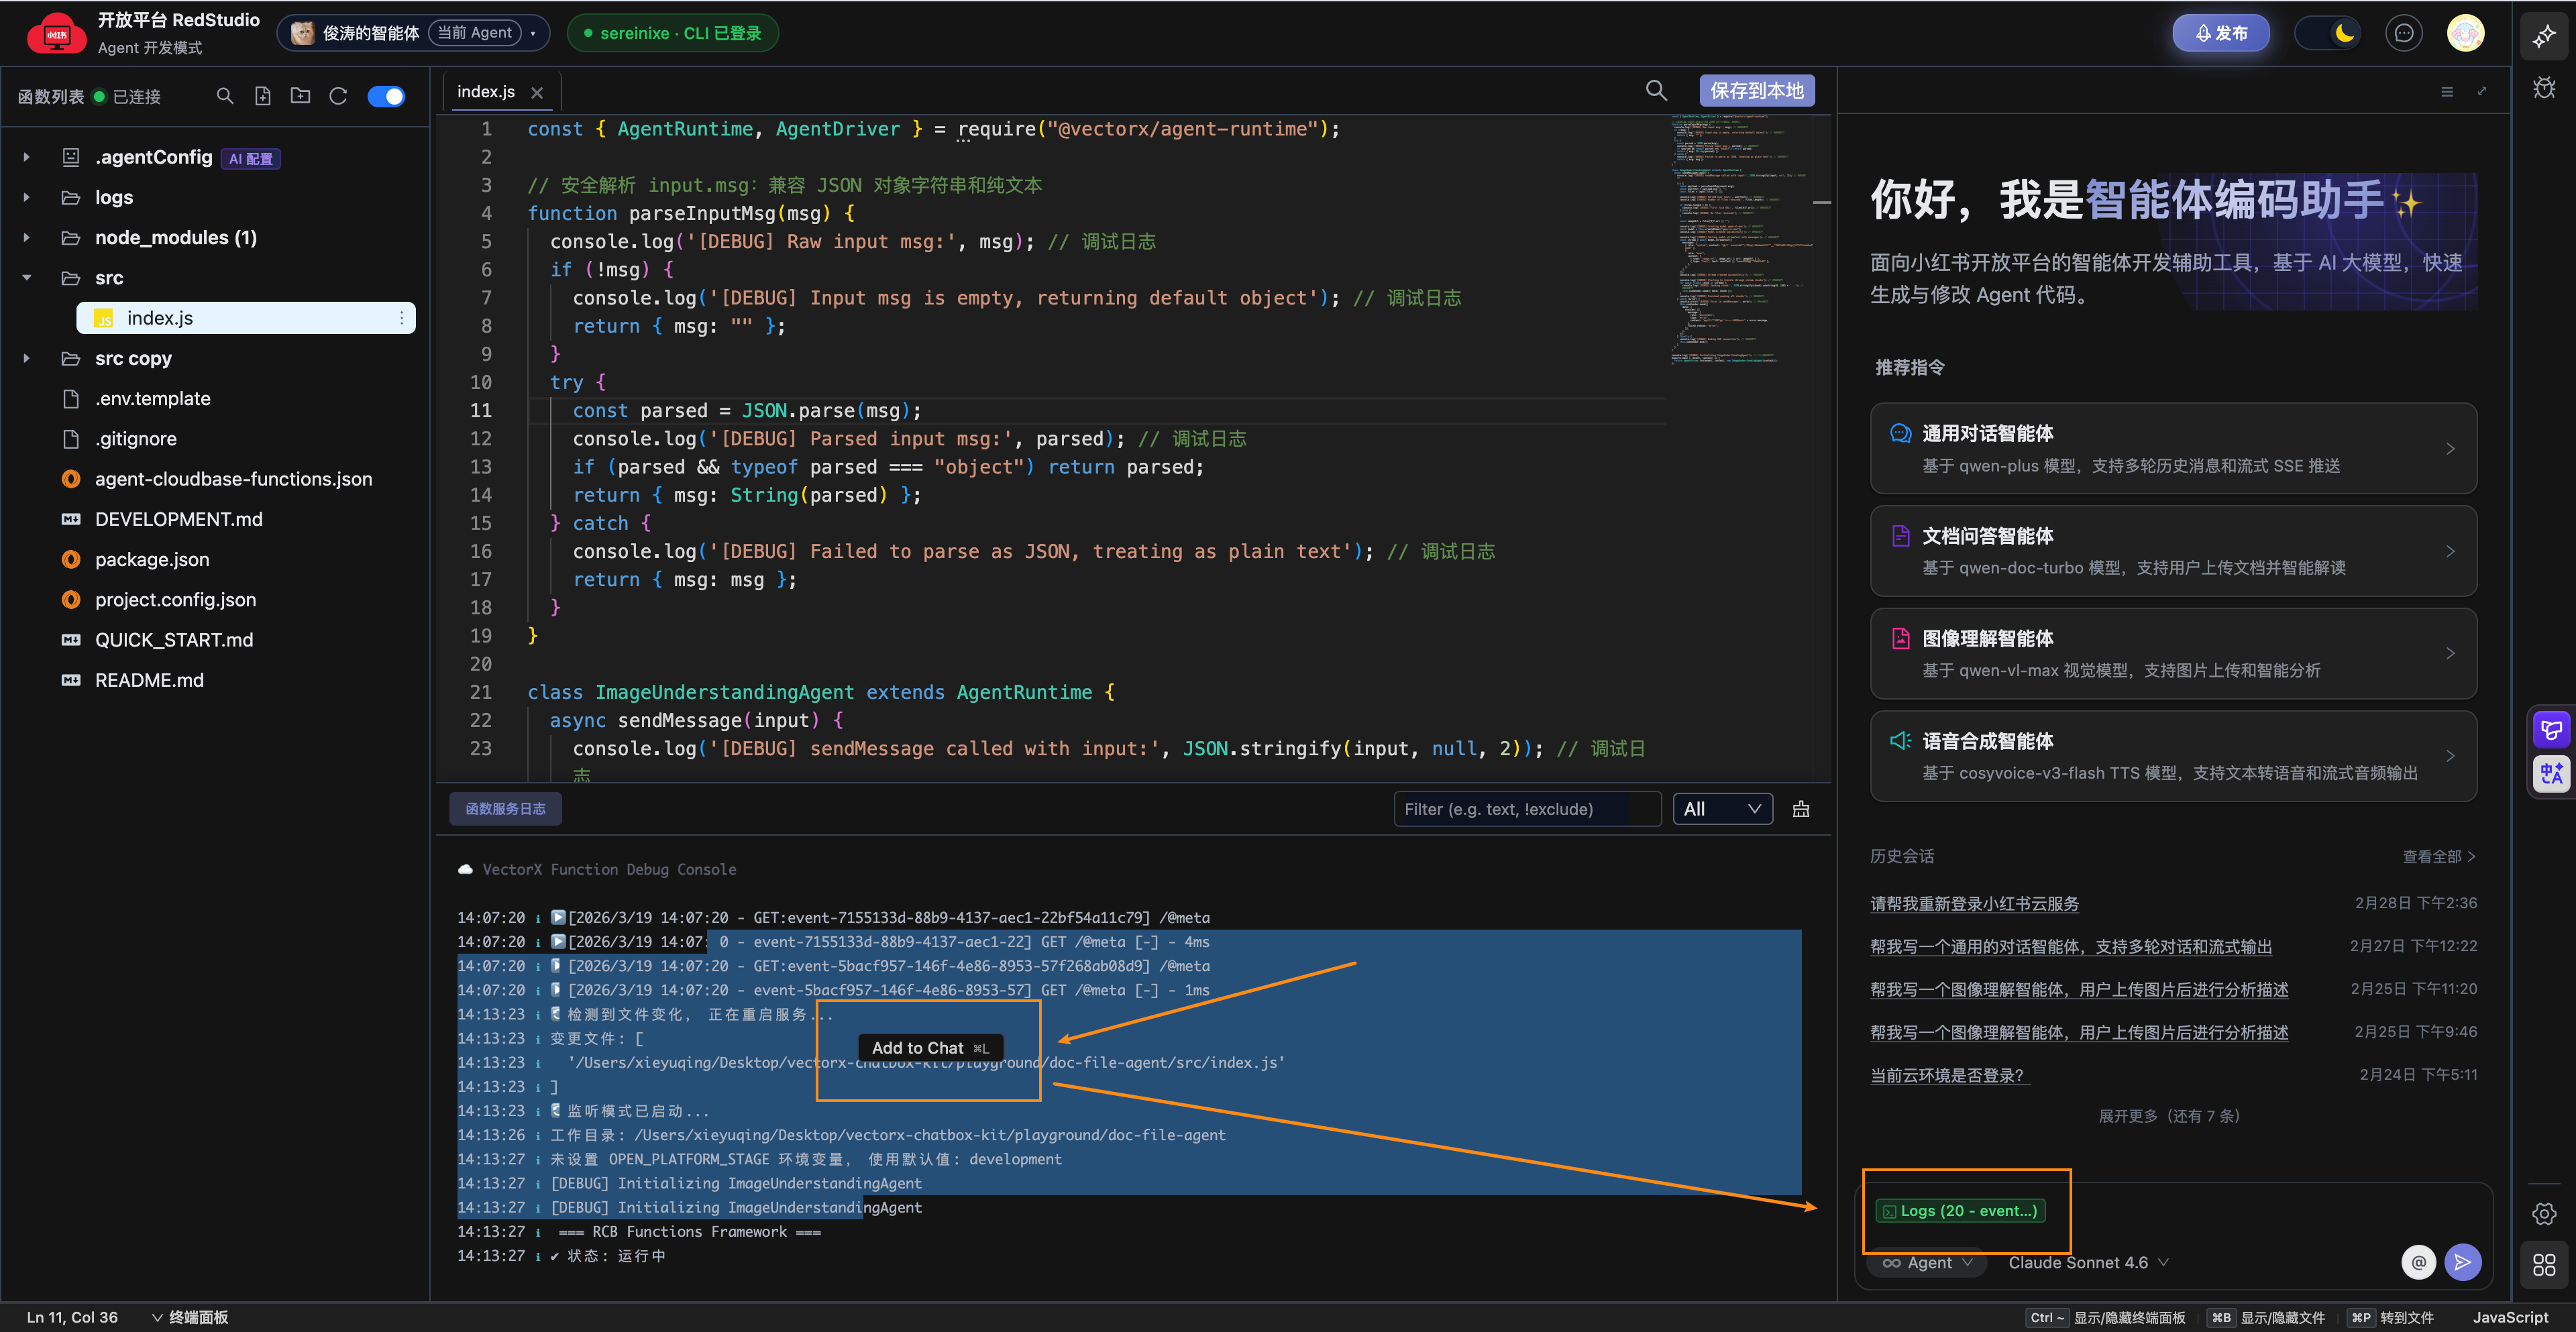The image size is (2576, 1332).
Task: Click the 保存到本地 button
Action: click(x=1756, y=91)
